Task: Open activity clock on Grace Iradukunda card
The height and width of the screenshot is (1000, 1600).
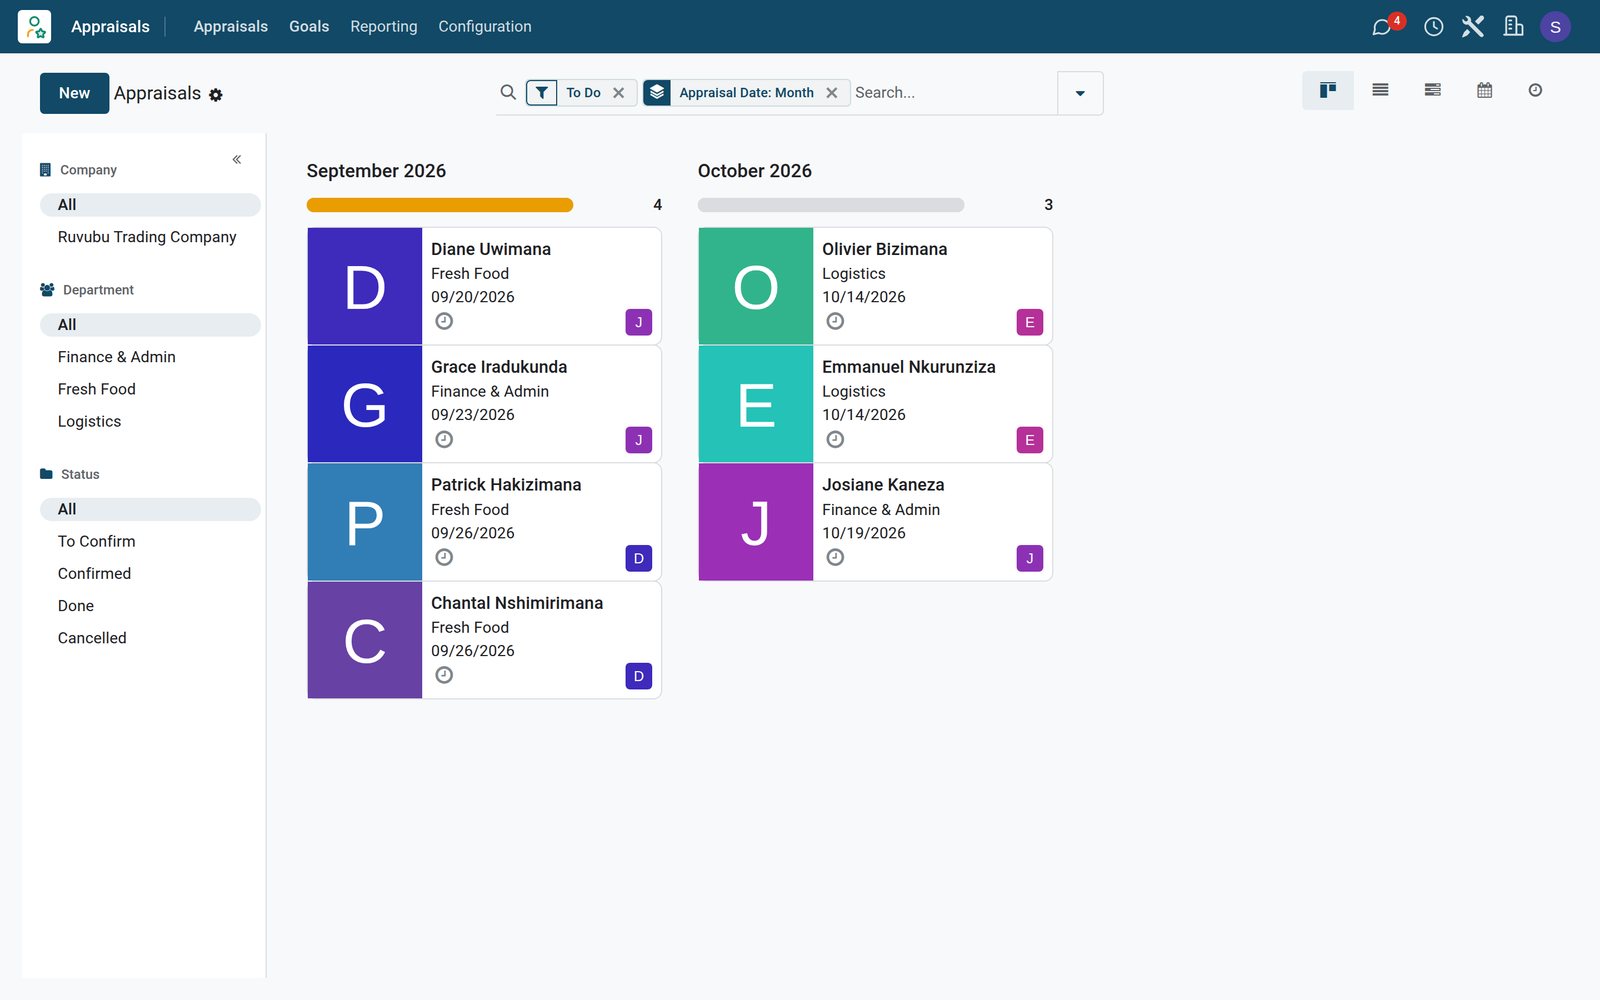Action: (444, 439)
